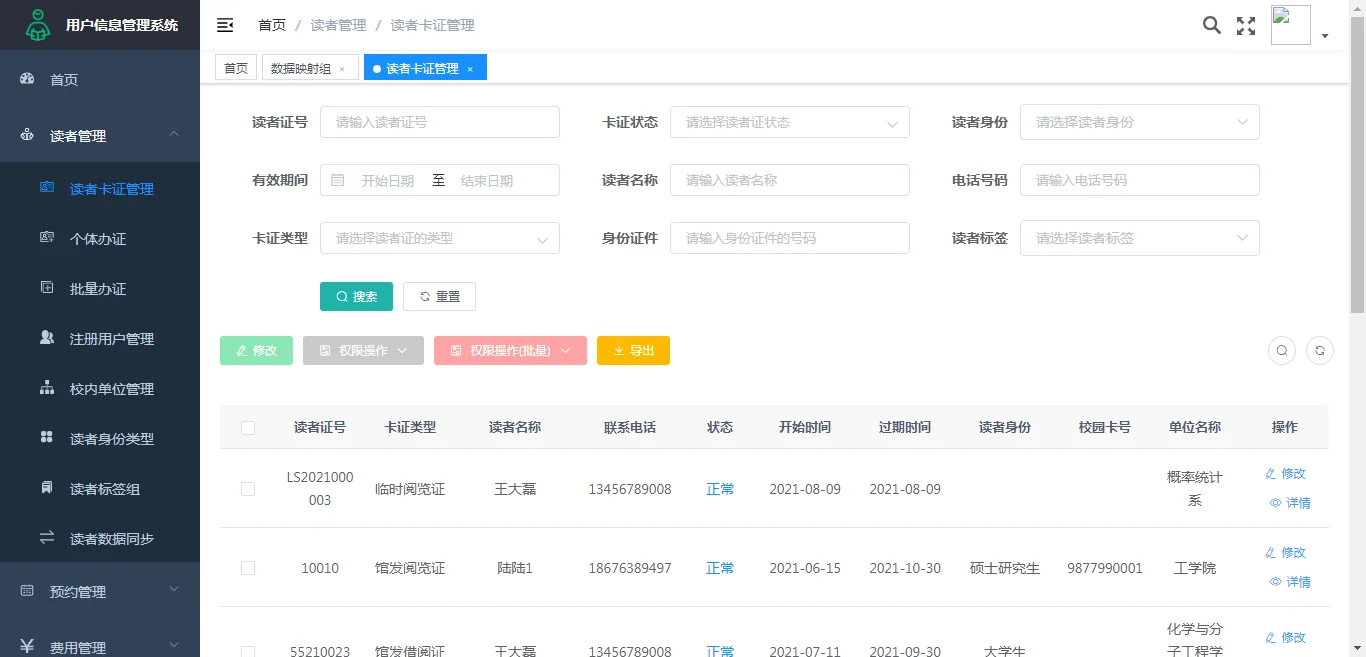Switch to the 首页 tab

236,68
